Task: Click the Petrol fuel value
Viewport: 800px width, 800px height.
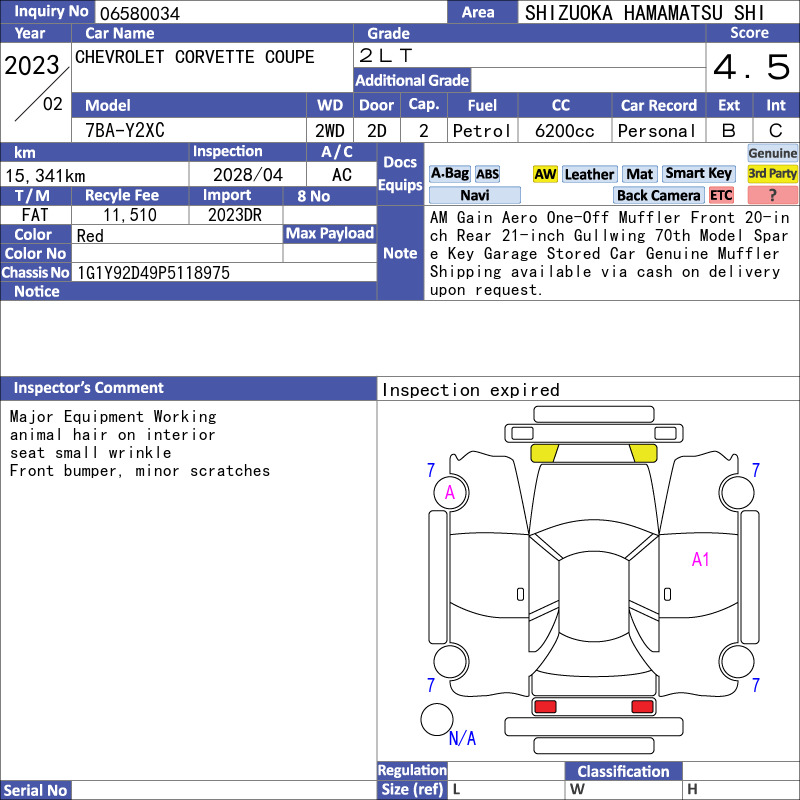Action: [x=482, y=131]
